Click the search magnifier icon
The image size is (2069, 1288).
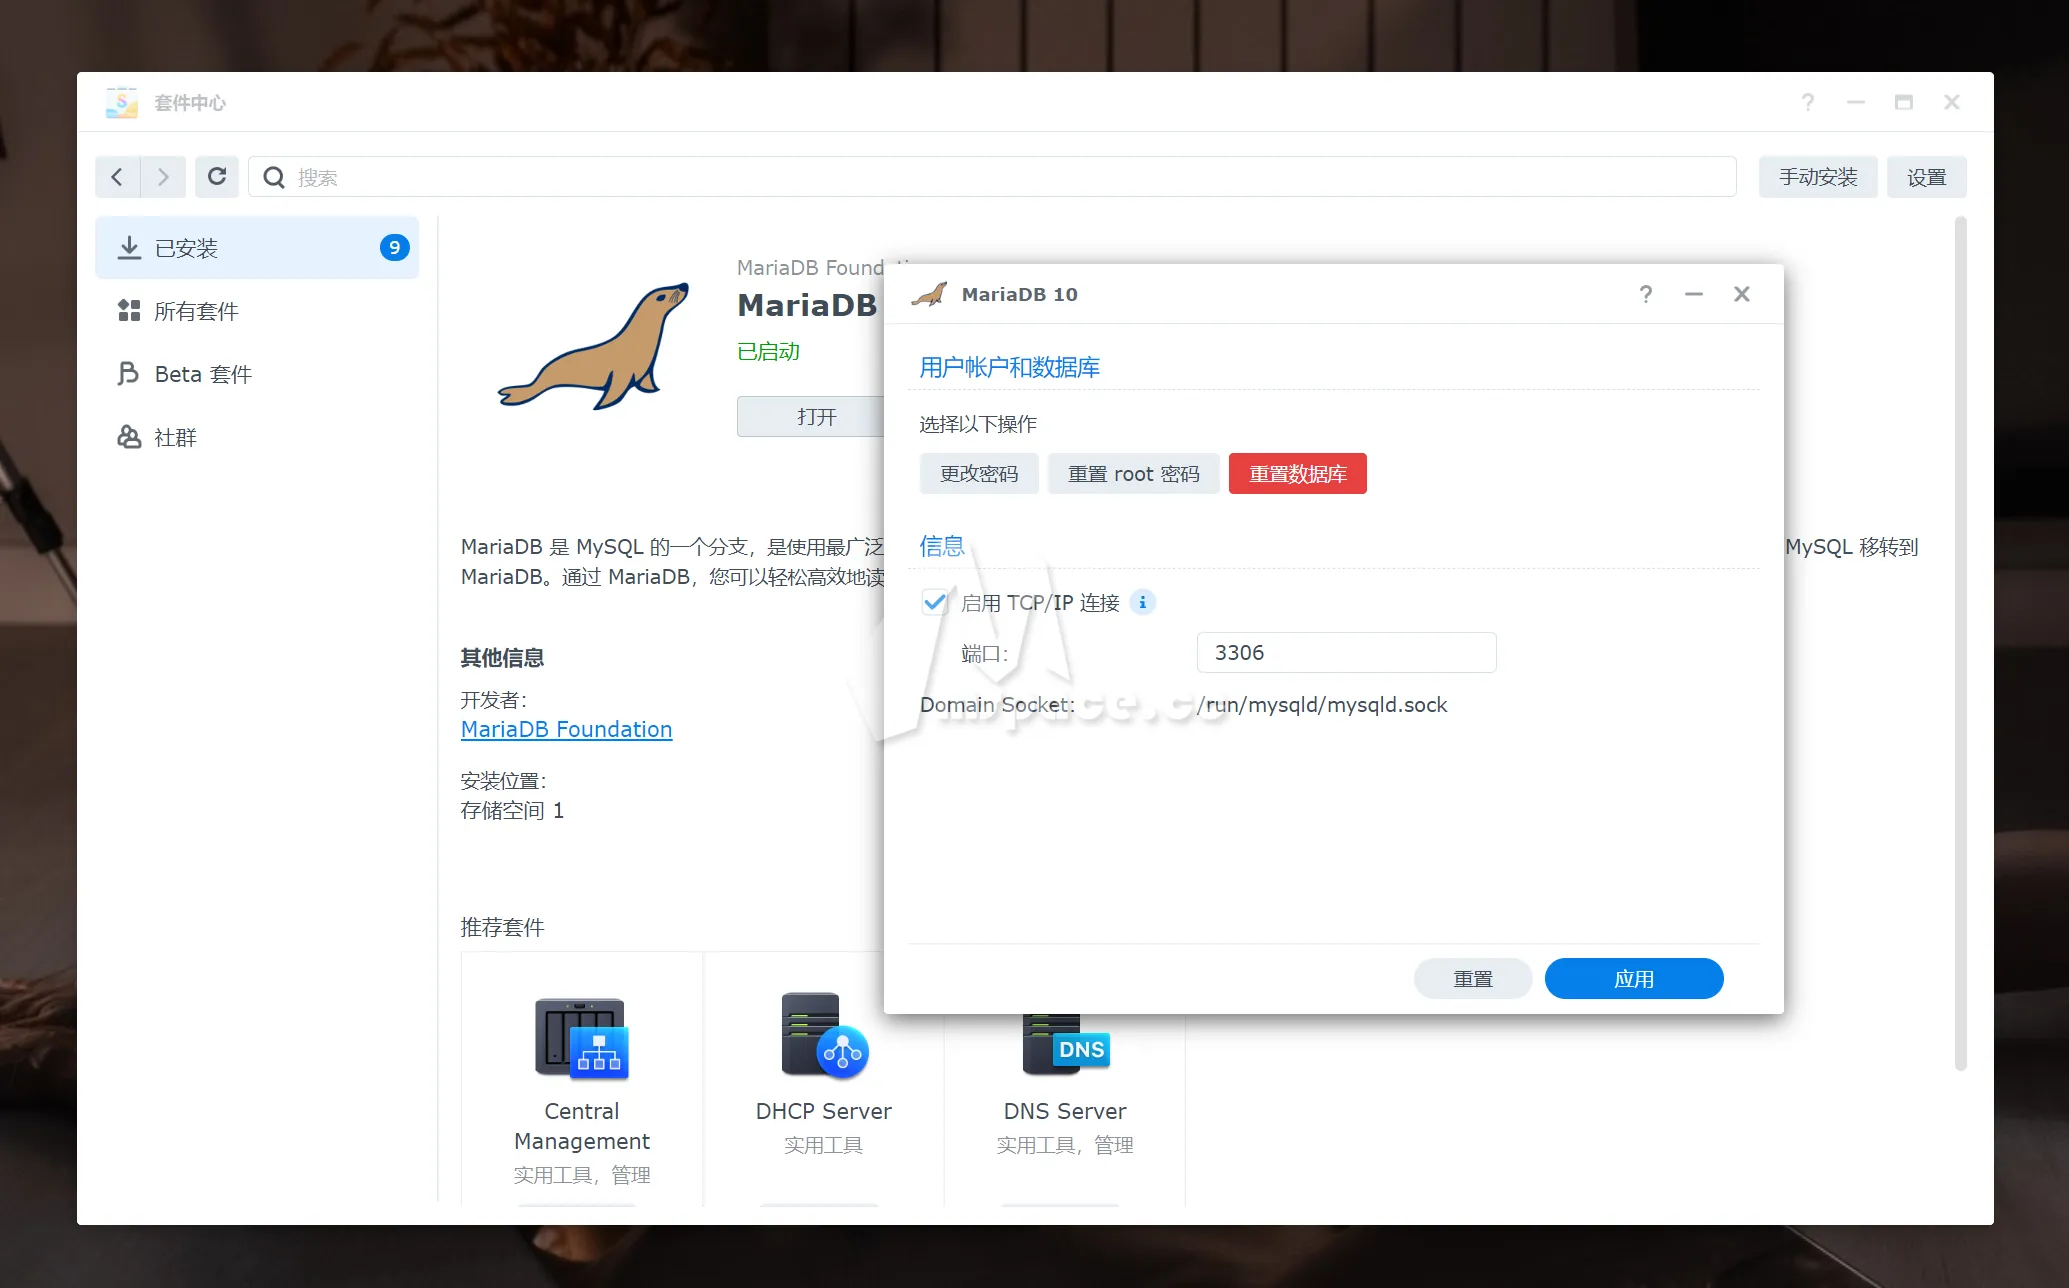coord(273,177)
